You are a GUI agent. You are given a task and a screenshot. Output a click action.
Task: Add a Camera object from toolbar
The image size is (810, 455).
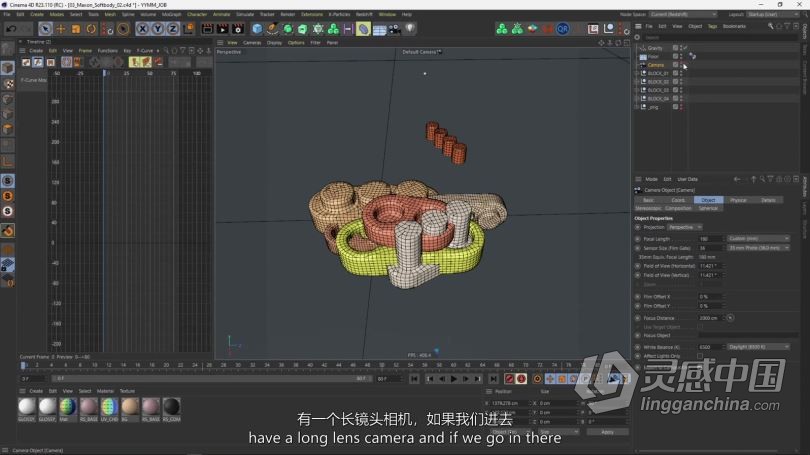(395, 29)
